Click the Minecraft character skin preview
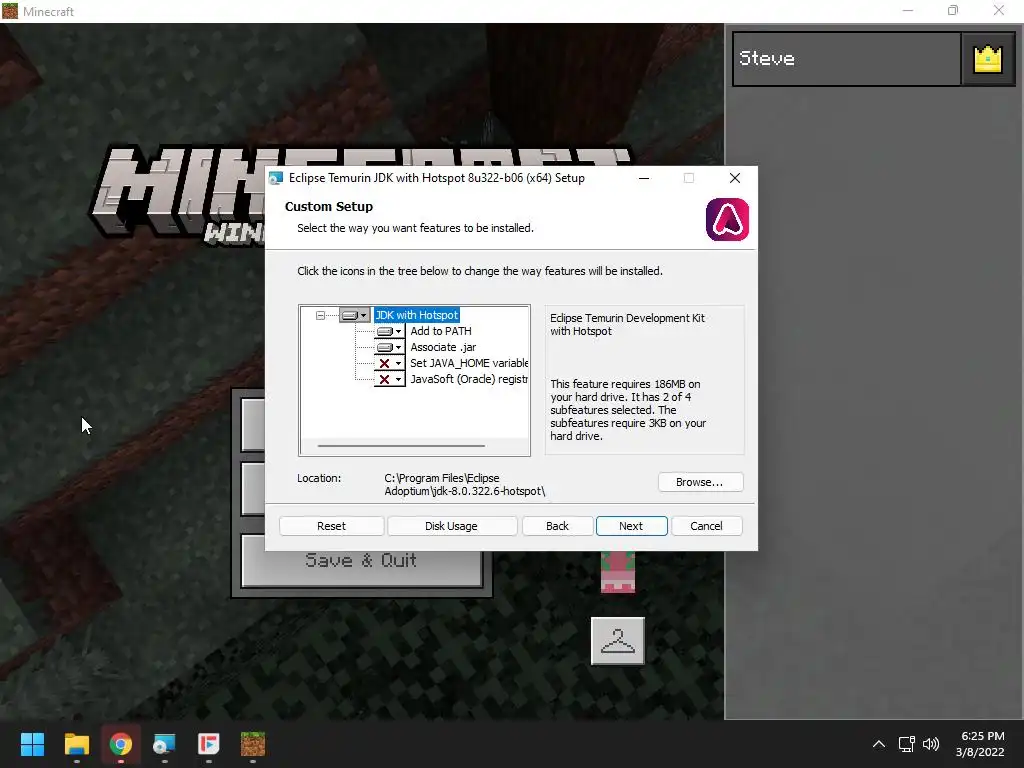The height and width of the screenshot is (768, 1024). [x=618, y=572]
